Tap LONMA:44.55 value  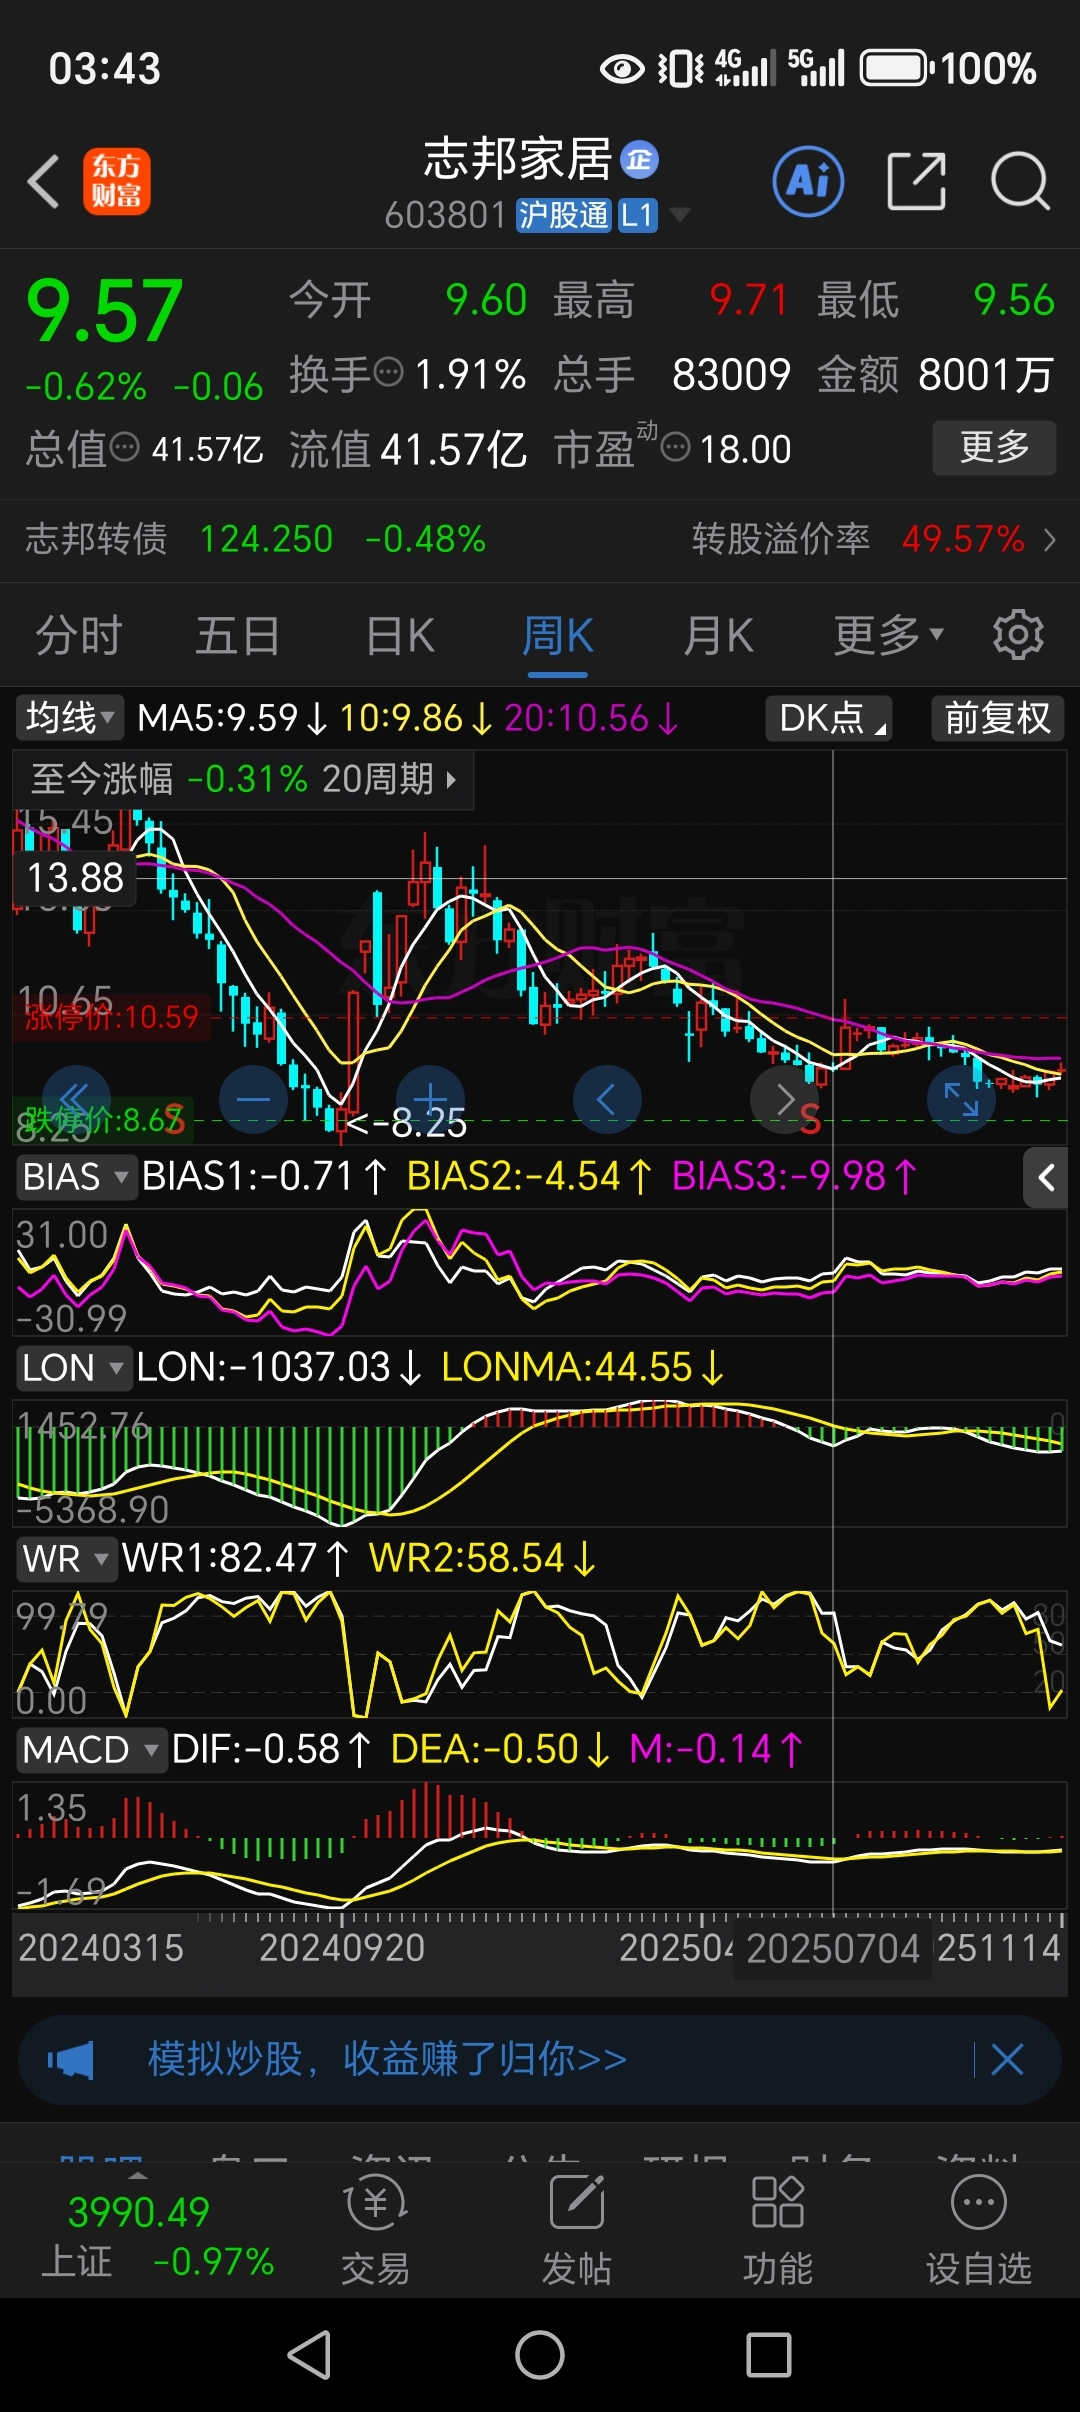click(582, 1367)
